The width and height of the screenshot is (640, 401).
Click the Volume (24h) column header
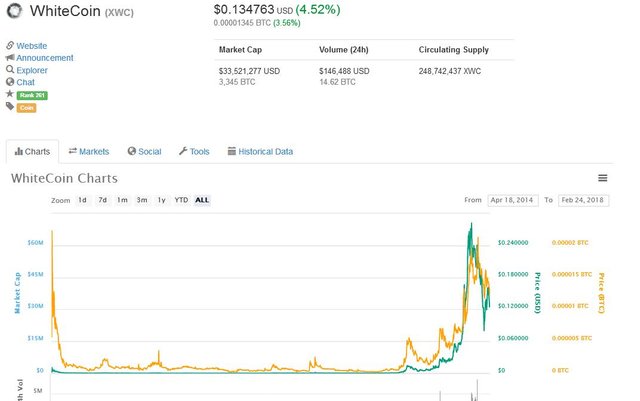pyautogui.click(x=344, y=50)
